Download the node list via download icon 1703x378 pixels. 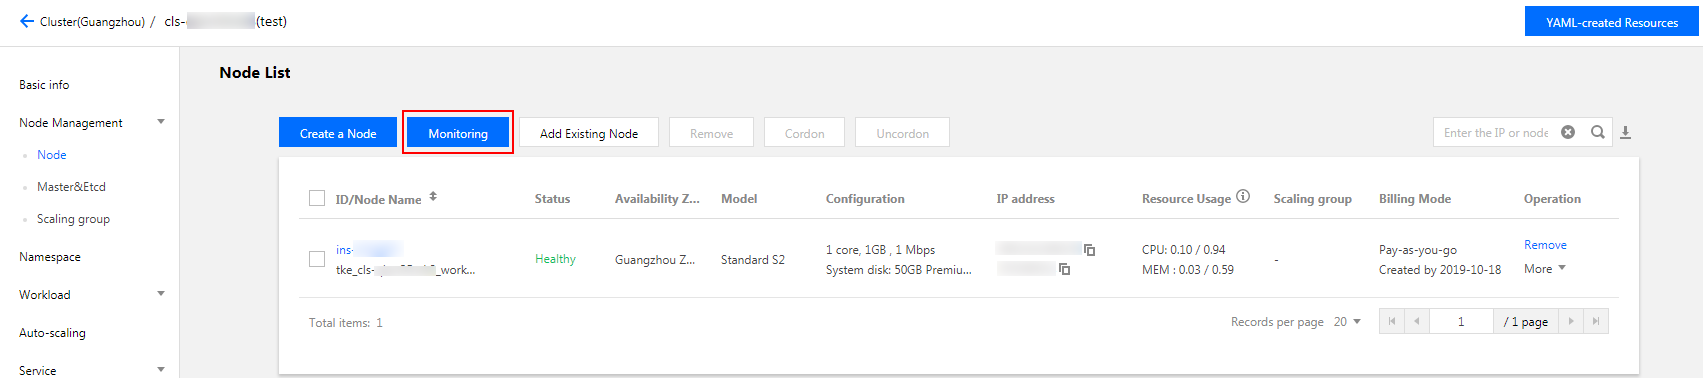[x=1626, y=132]
